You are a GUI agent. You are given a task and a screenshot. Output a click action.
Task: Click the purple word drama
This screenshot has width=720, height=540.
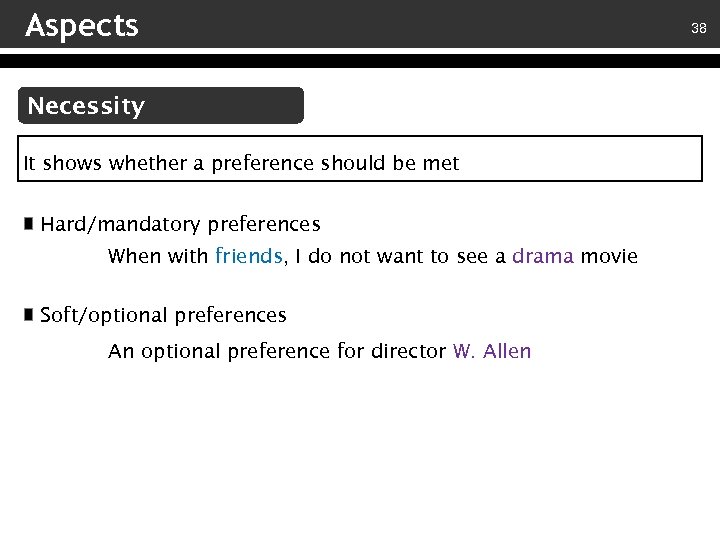point(543,256)
